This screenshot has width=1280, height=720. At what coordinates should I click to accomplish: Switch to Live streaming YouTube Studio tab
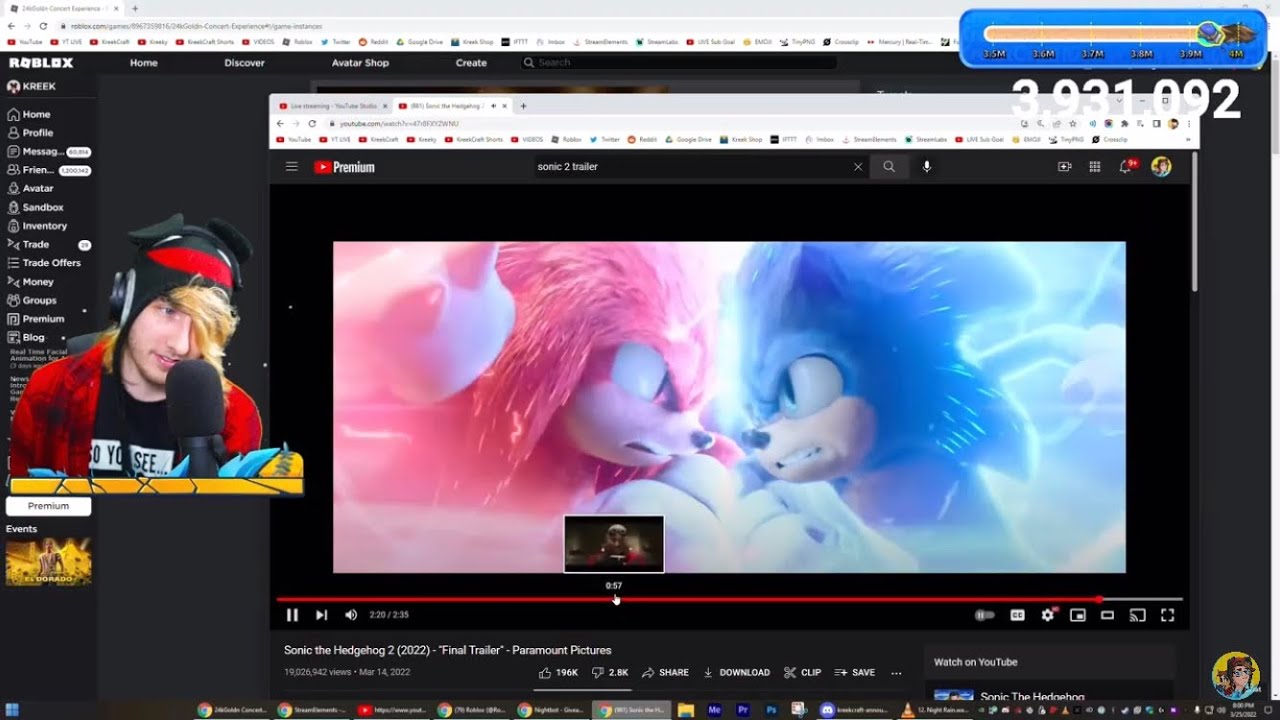(x=331, y=106)
